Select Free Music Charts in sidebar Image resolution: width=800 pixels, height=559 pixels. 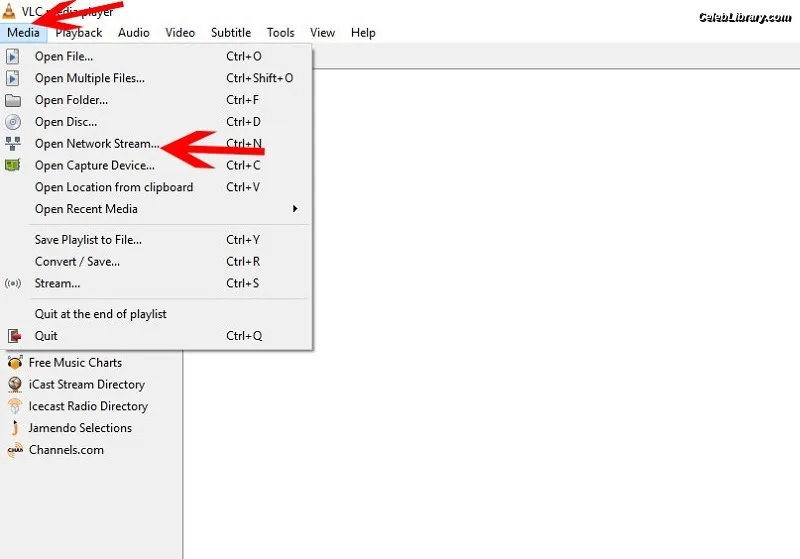click(76, 363)
